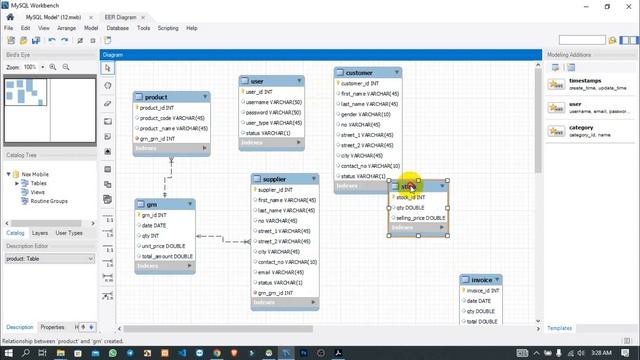This screenshot has width=640, height=360.
Task: Open the Database menu
Action: click(x=118, y=28)
